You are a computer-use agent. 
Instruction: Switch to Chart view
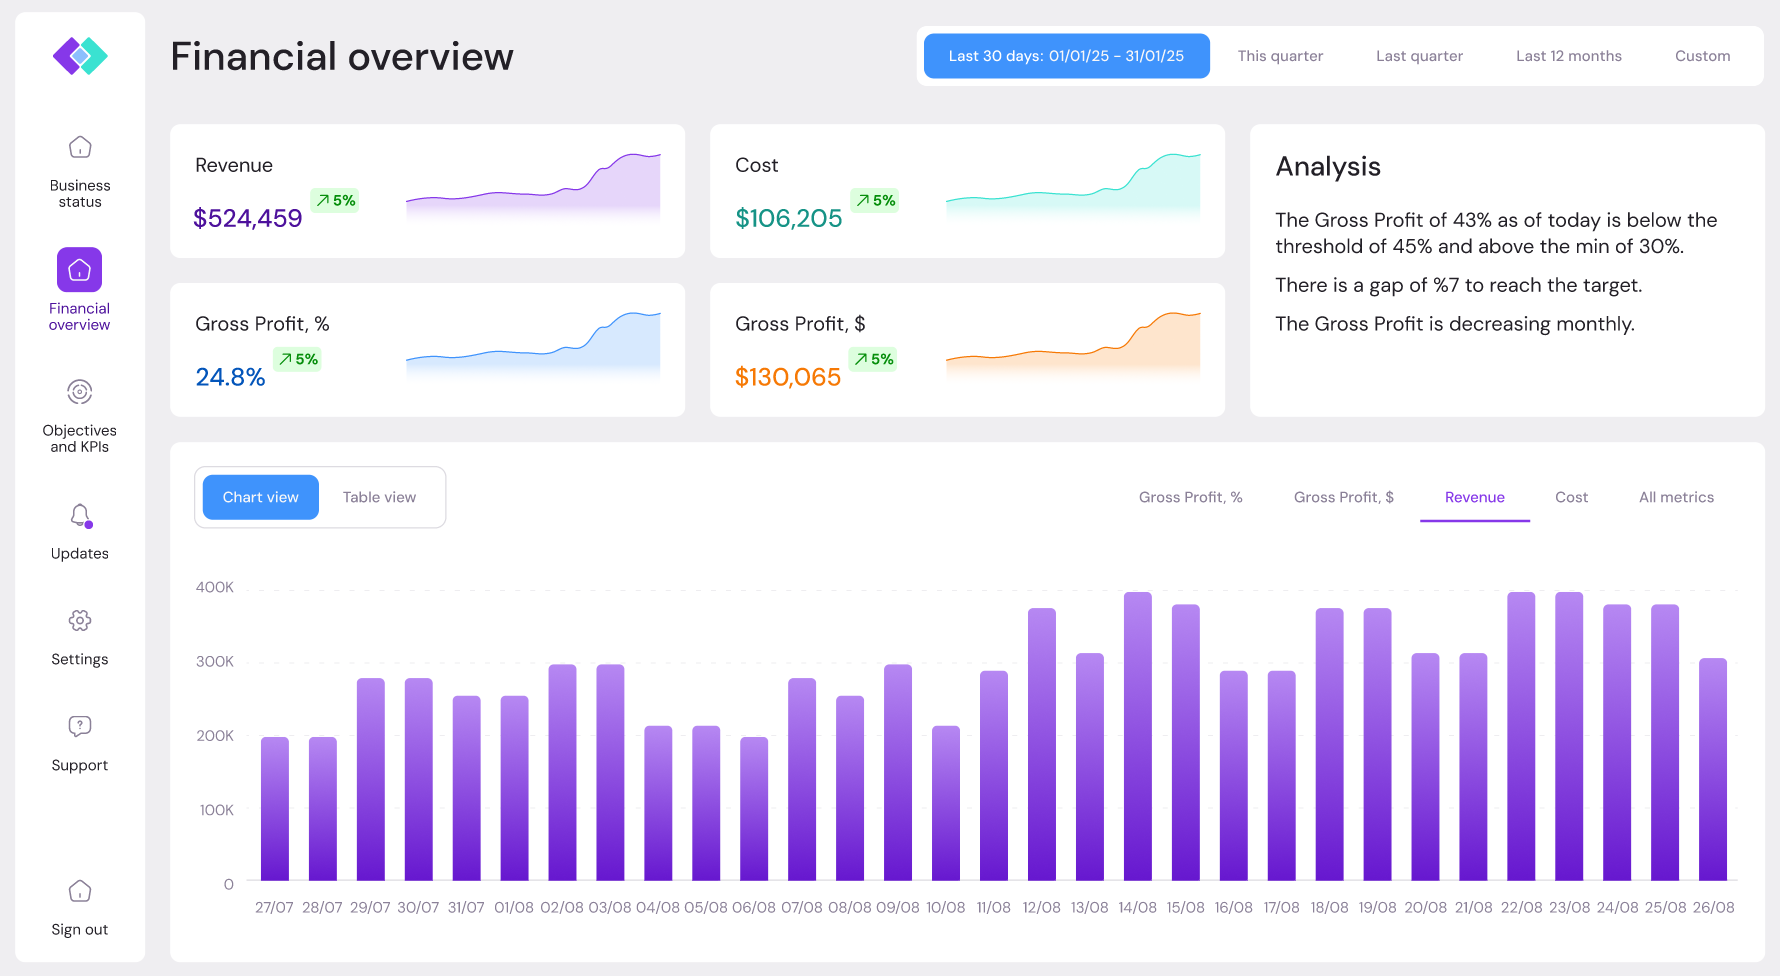pos(260,497)
